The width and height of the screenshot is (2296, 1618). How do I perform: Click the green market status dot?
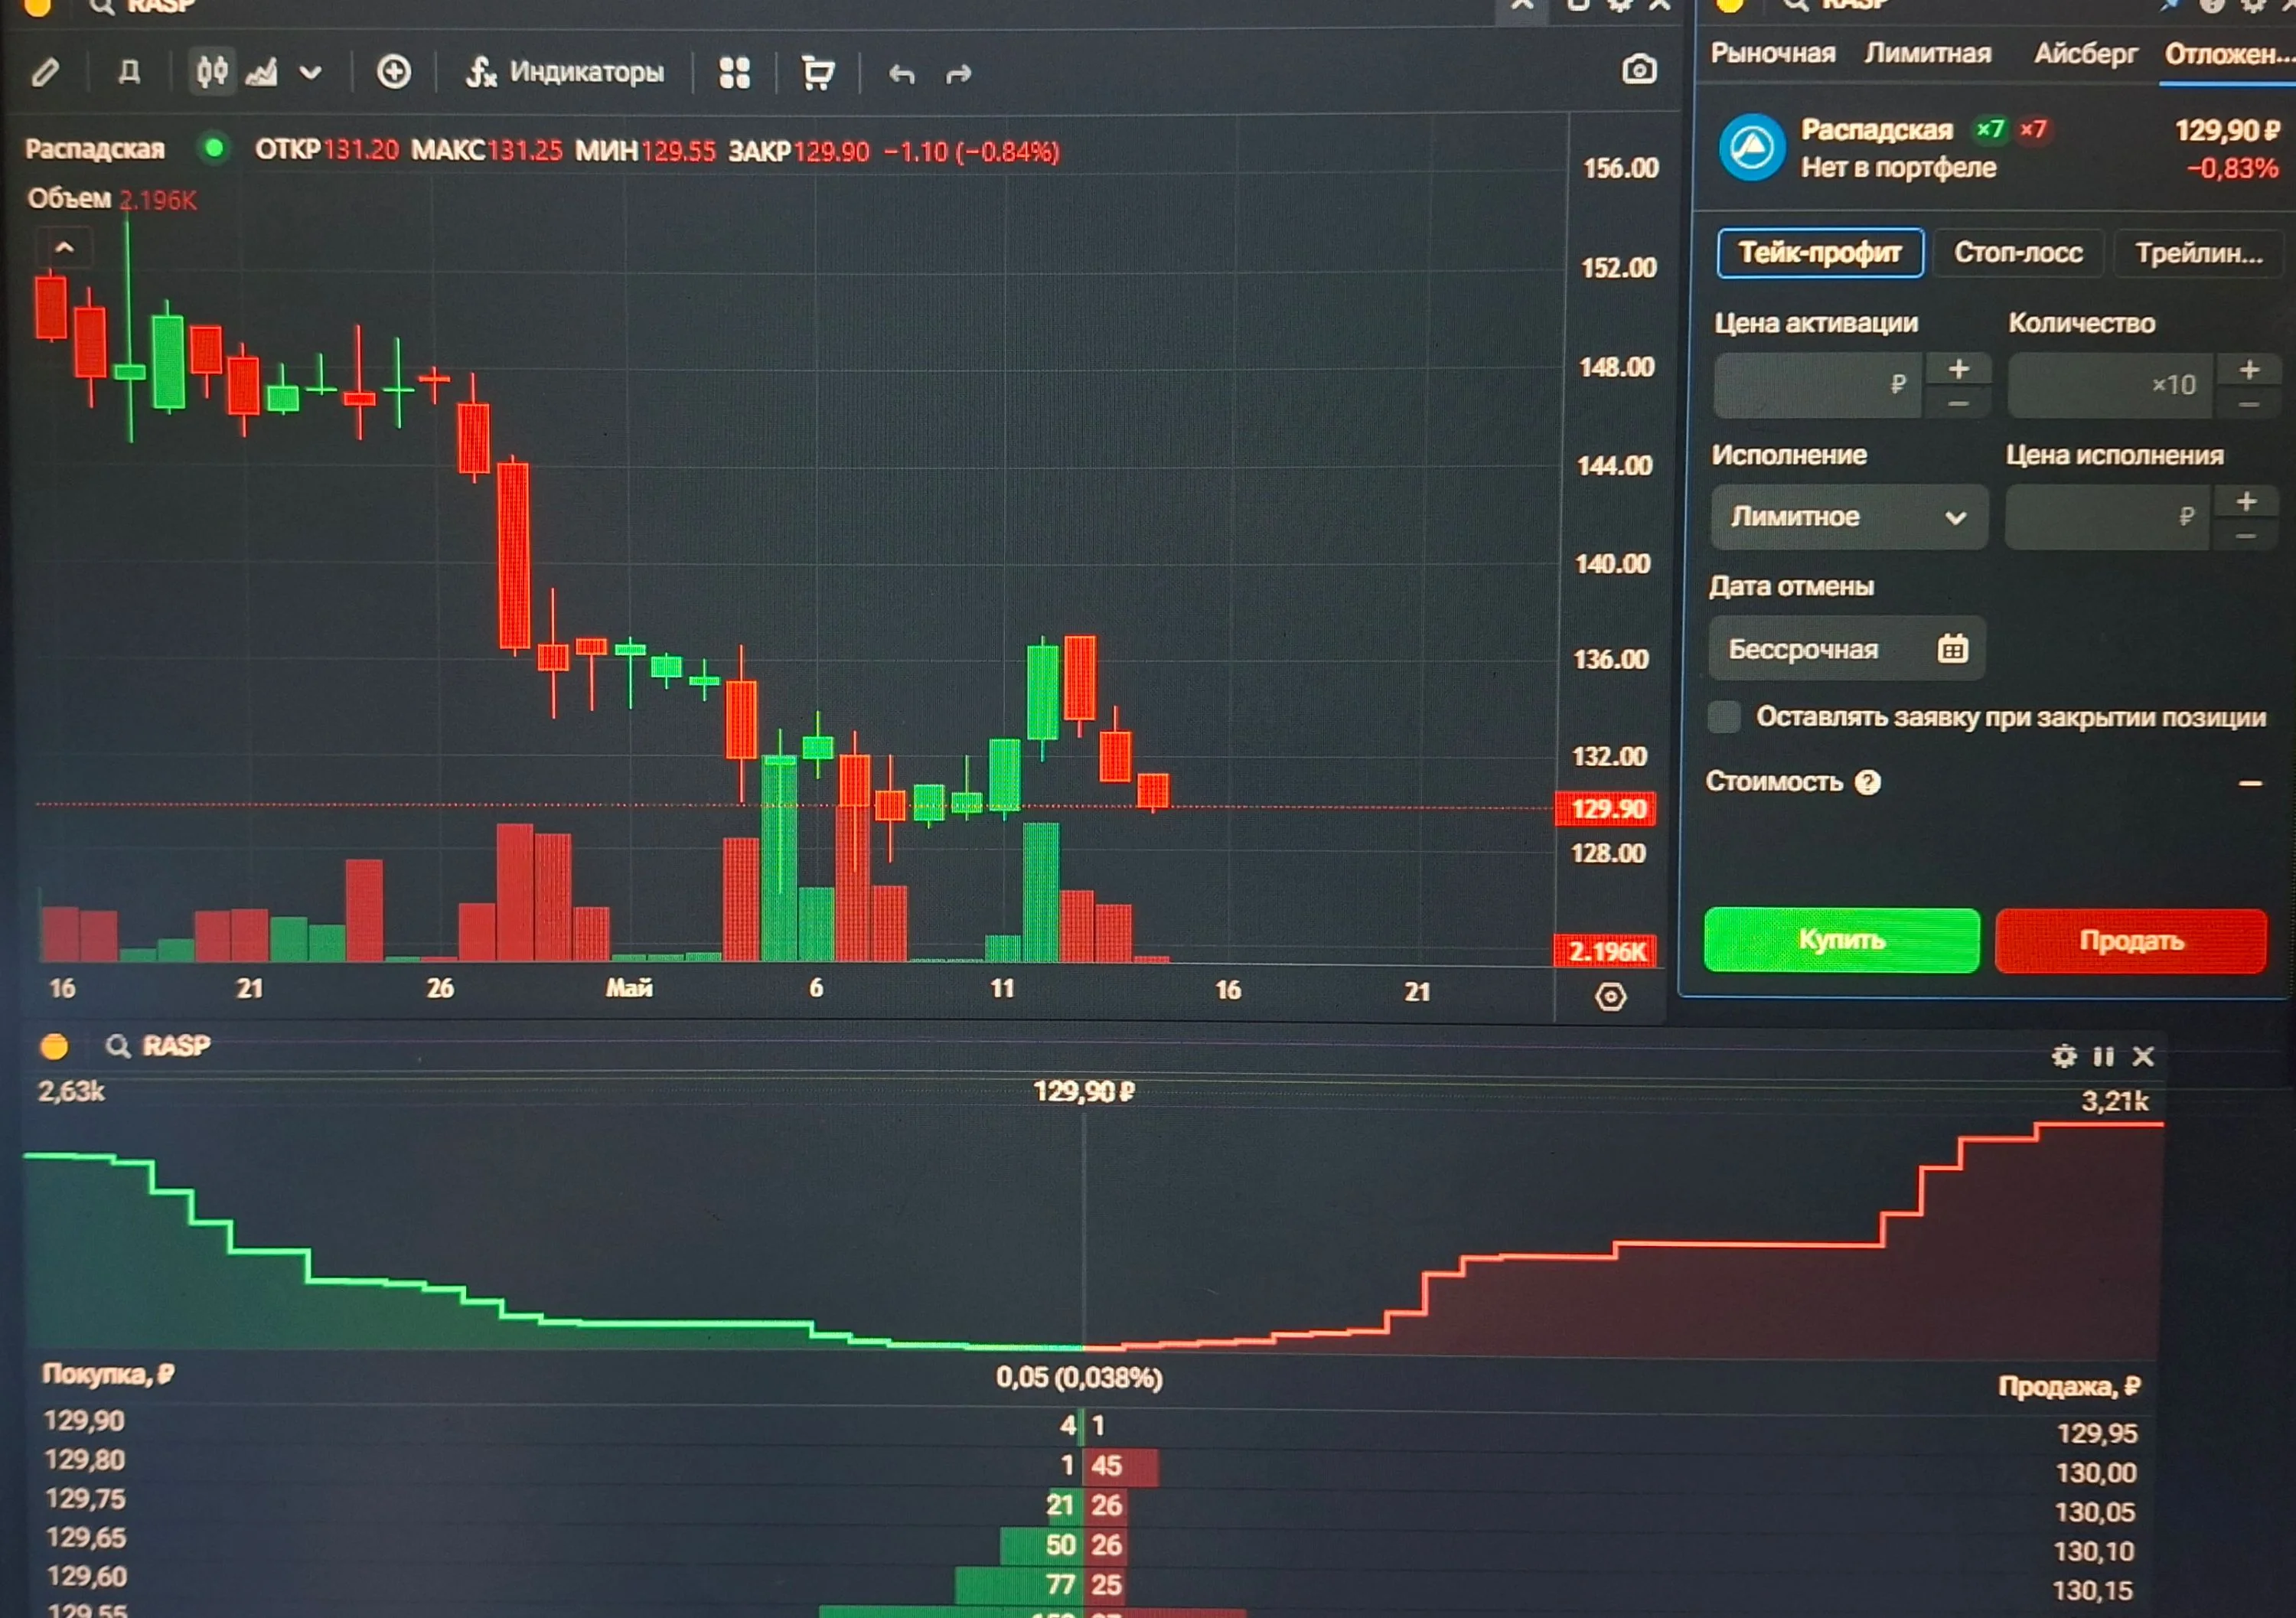tap(213, 149)
